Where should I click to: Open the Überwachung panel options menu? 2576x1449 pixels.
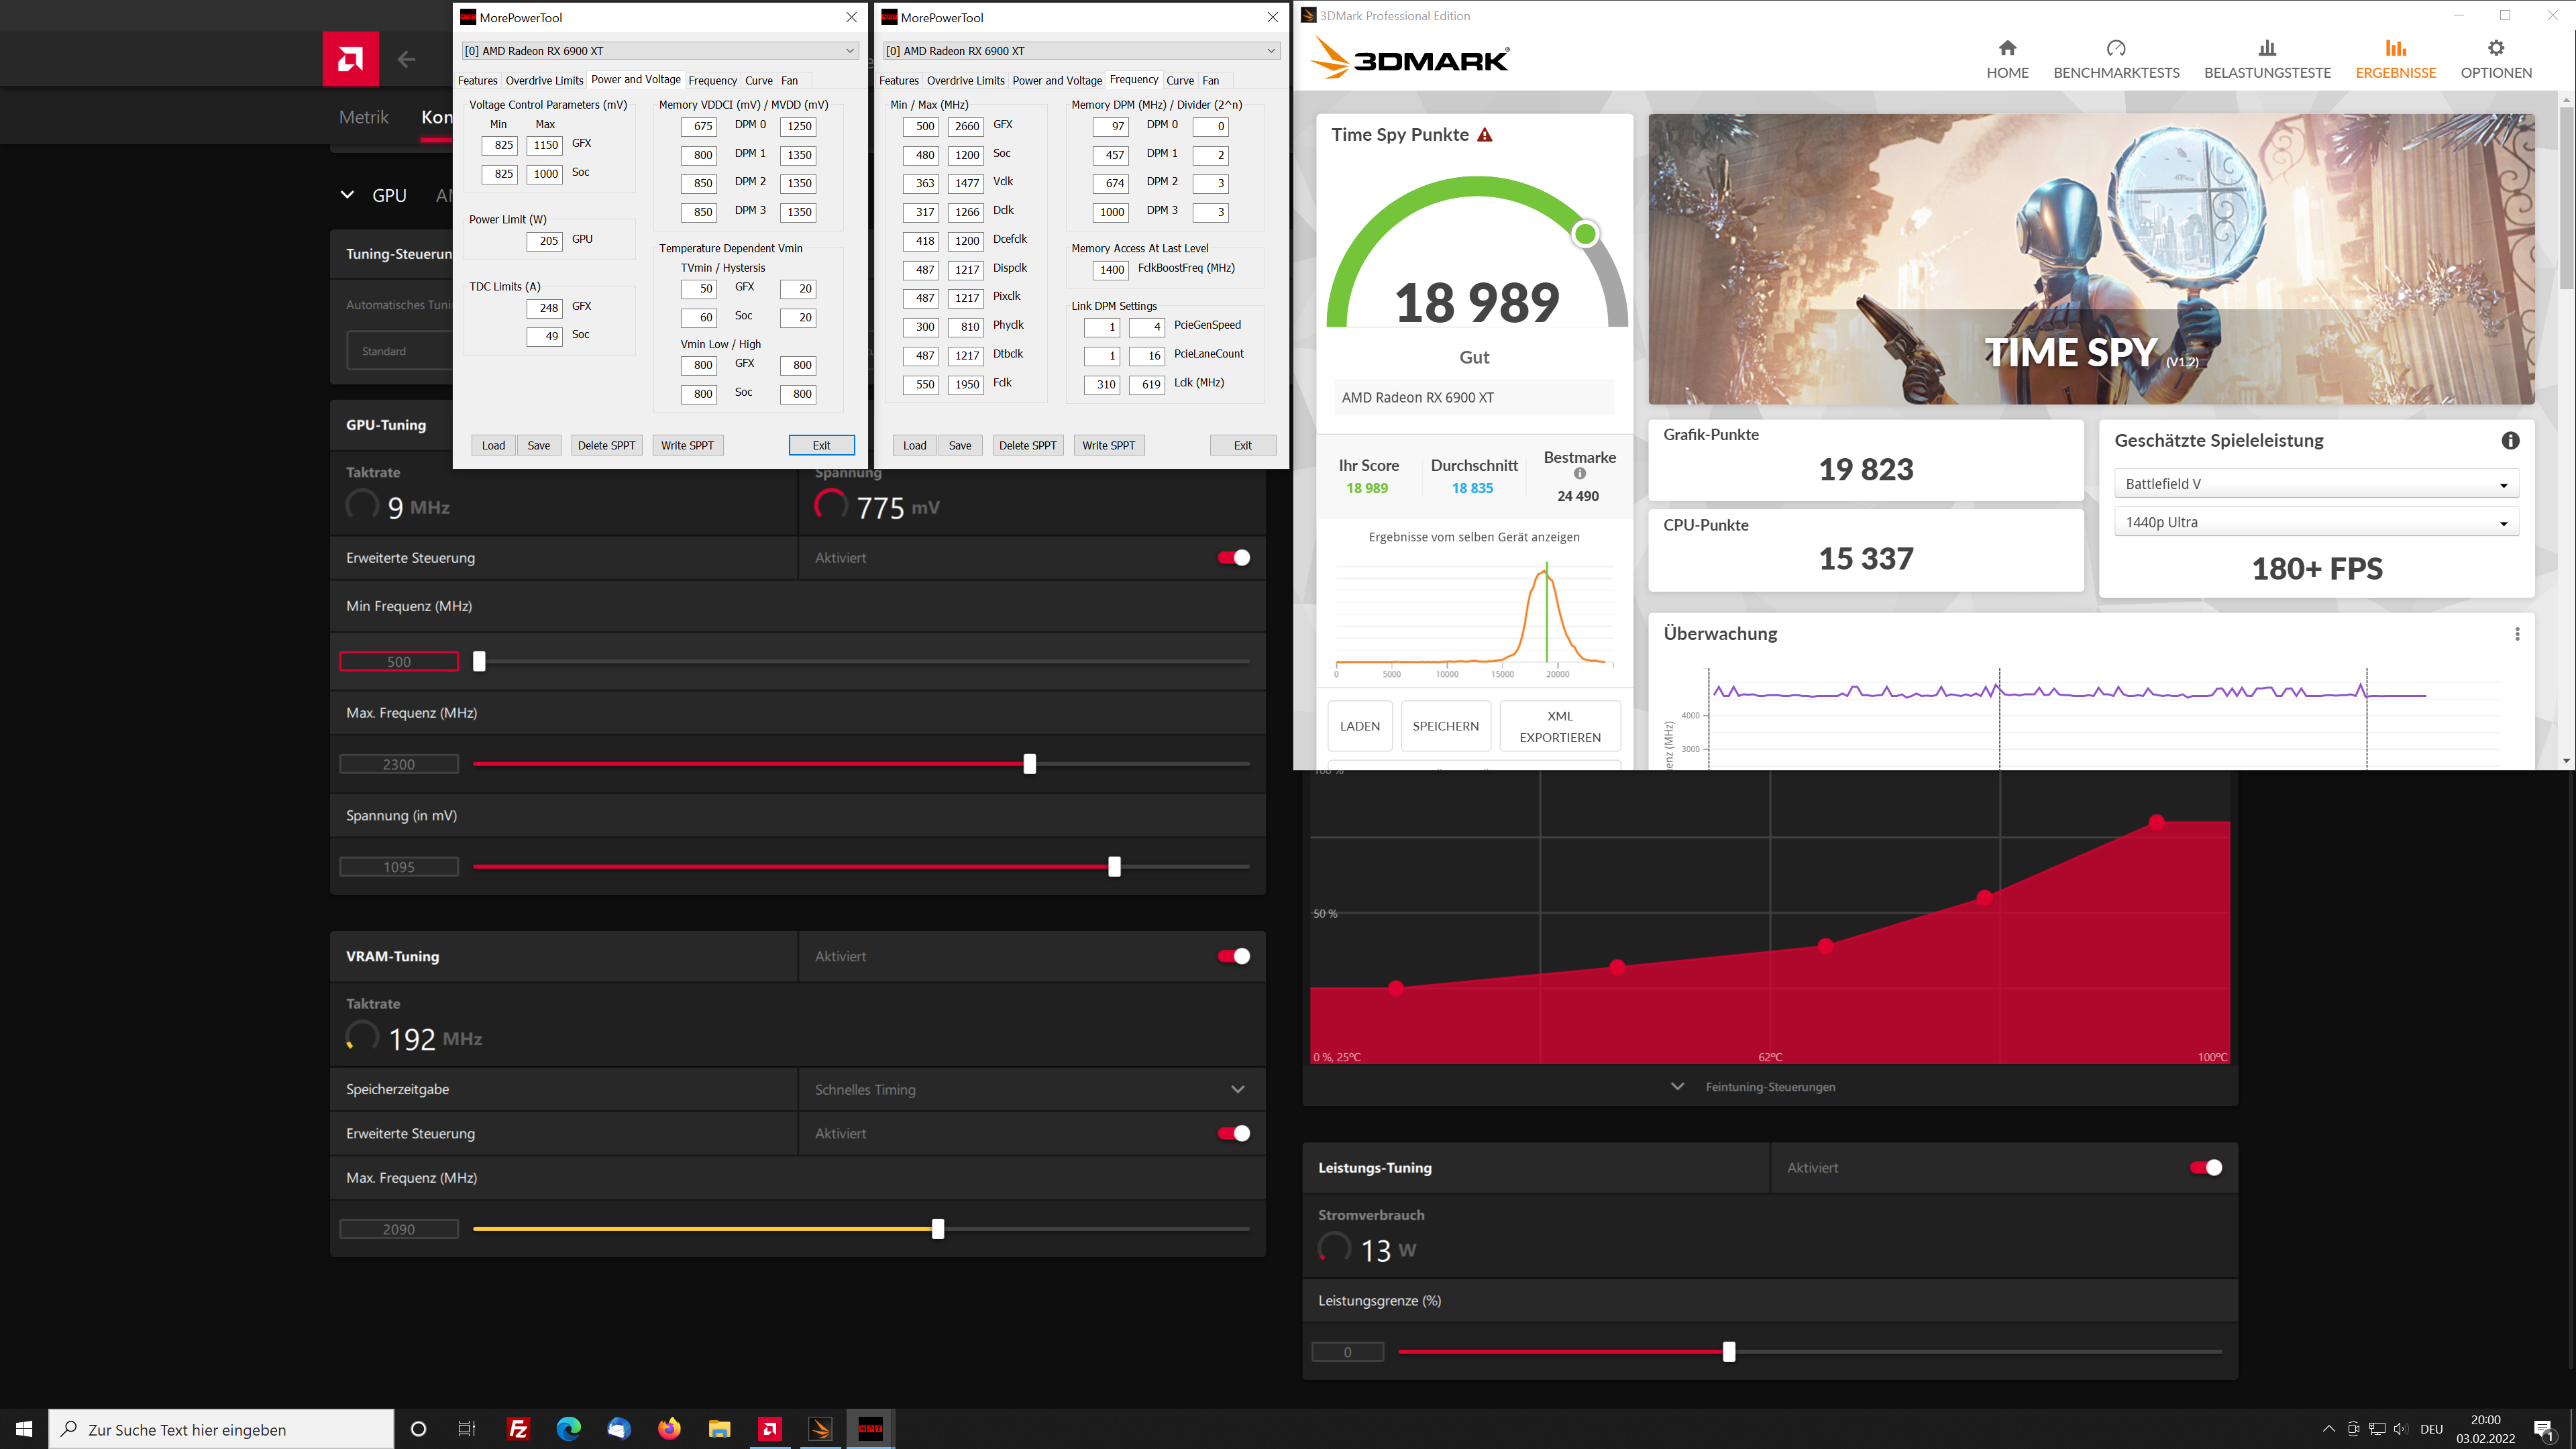2517,634
